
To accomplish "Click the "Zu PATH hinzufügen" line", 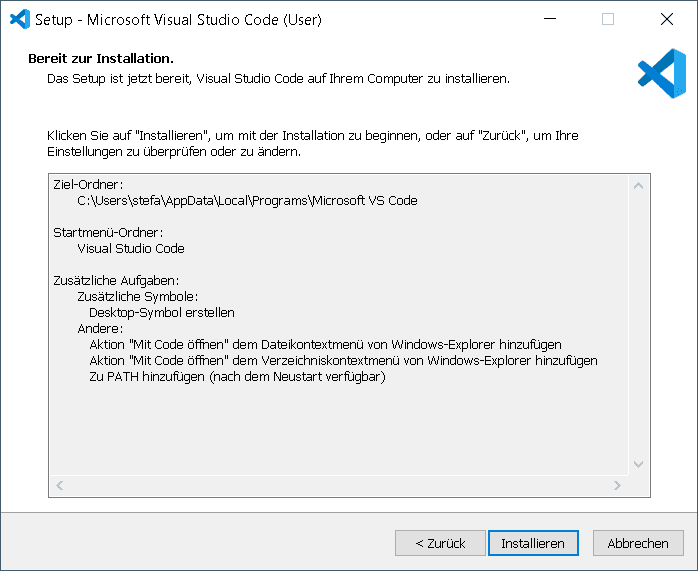I will click(x=237, y=376).
